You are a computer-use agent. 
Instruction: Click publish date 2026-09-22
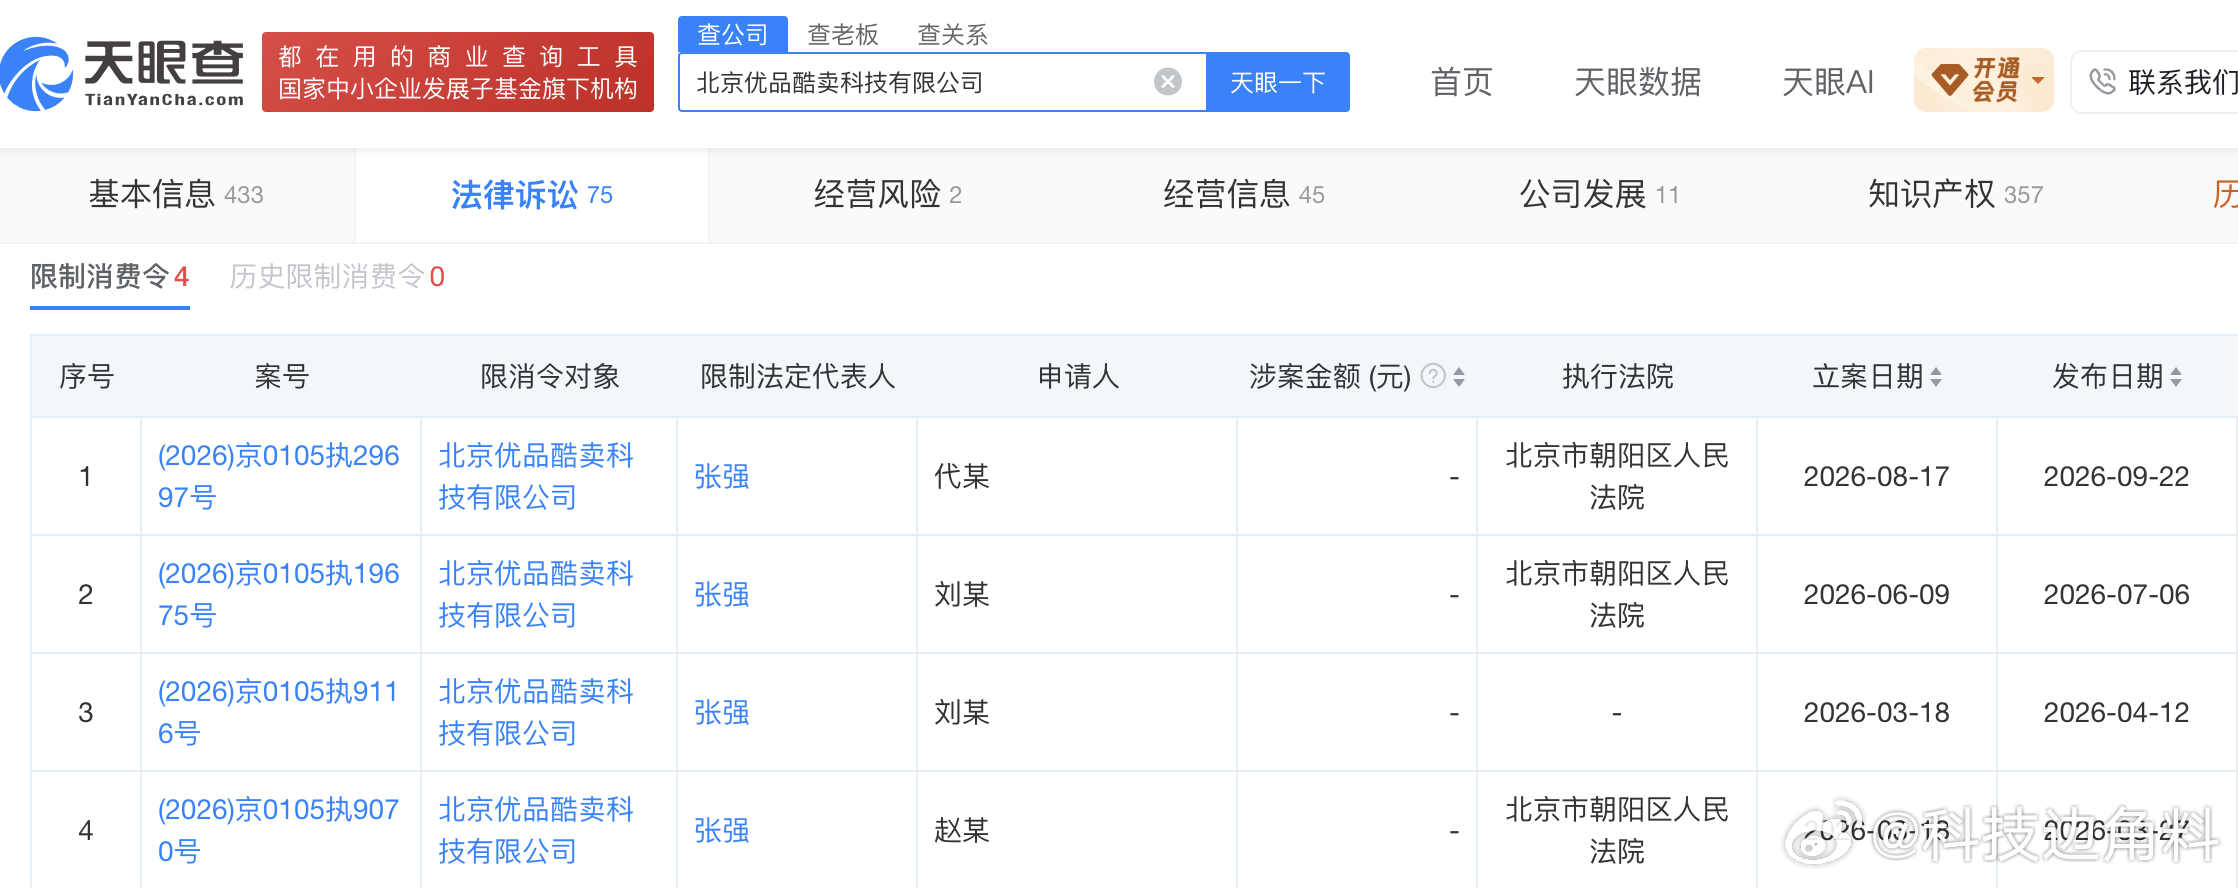point(2116,476)
